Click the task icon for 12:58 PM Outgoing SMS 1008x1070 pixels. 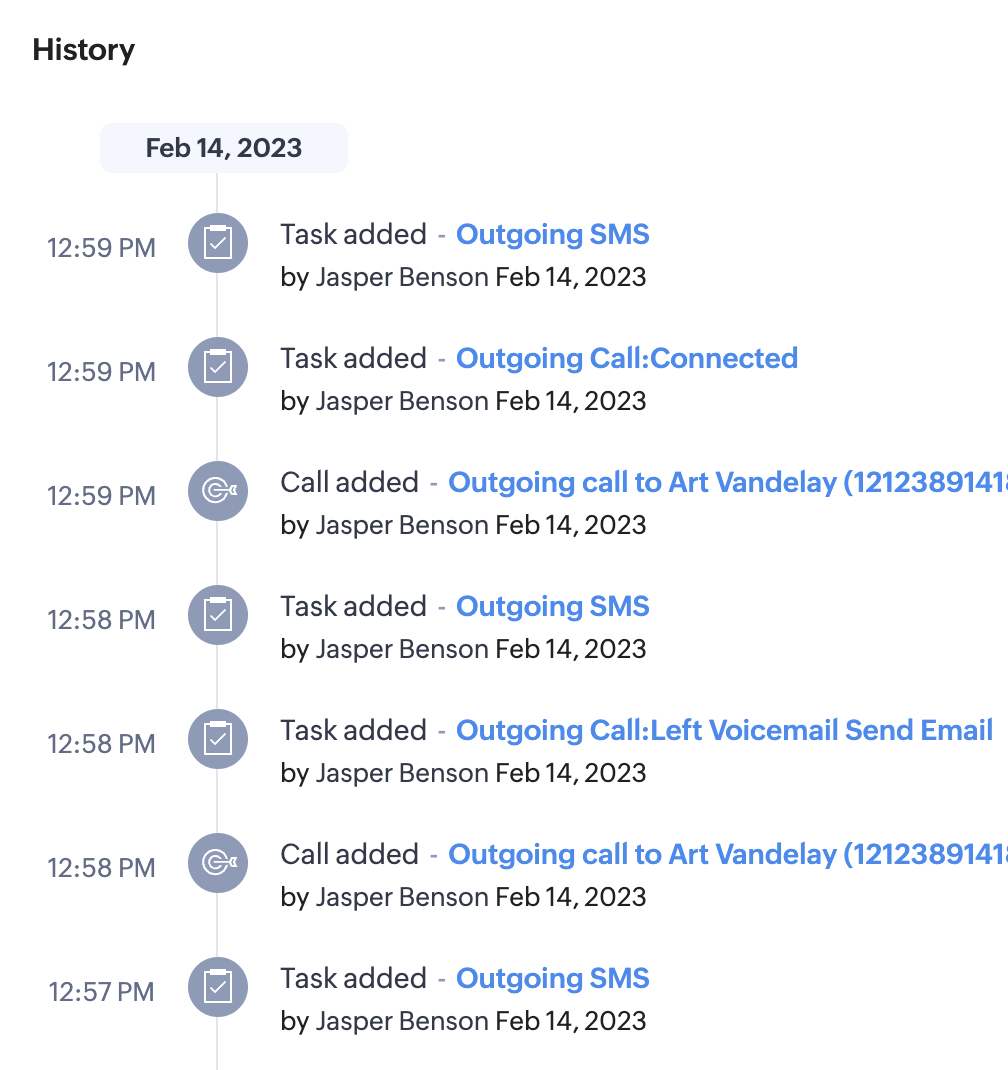218,615
